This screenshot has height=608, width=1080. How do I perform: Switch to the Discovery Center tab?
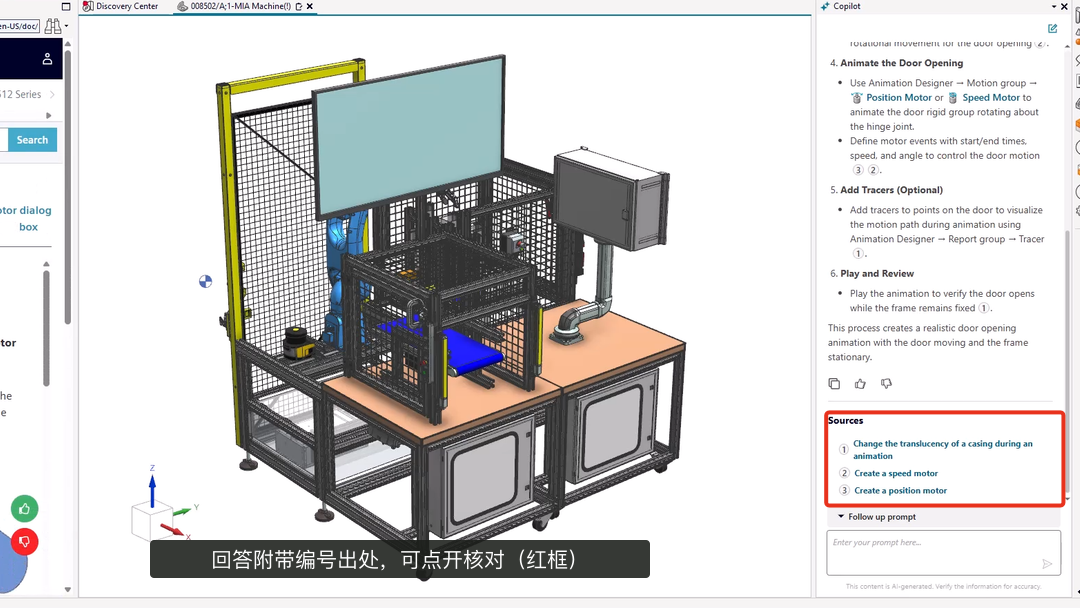(x=121, y=6)
